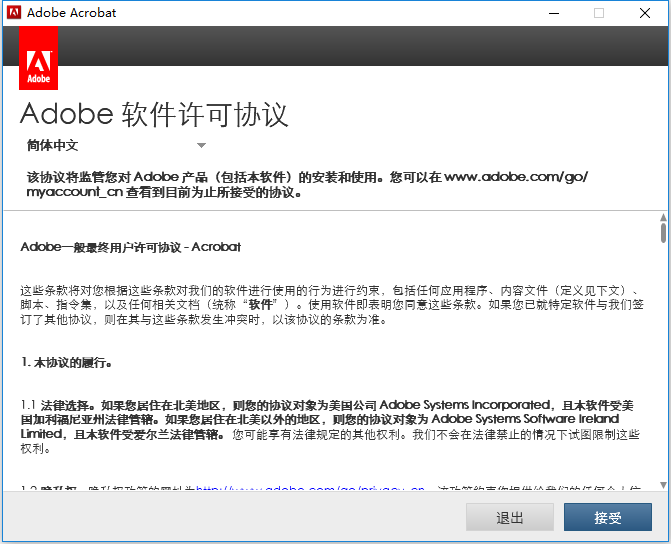Open the 简体中文 language dropdown

click(116, 146)
